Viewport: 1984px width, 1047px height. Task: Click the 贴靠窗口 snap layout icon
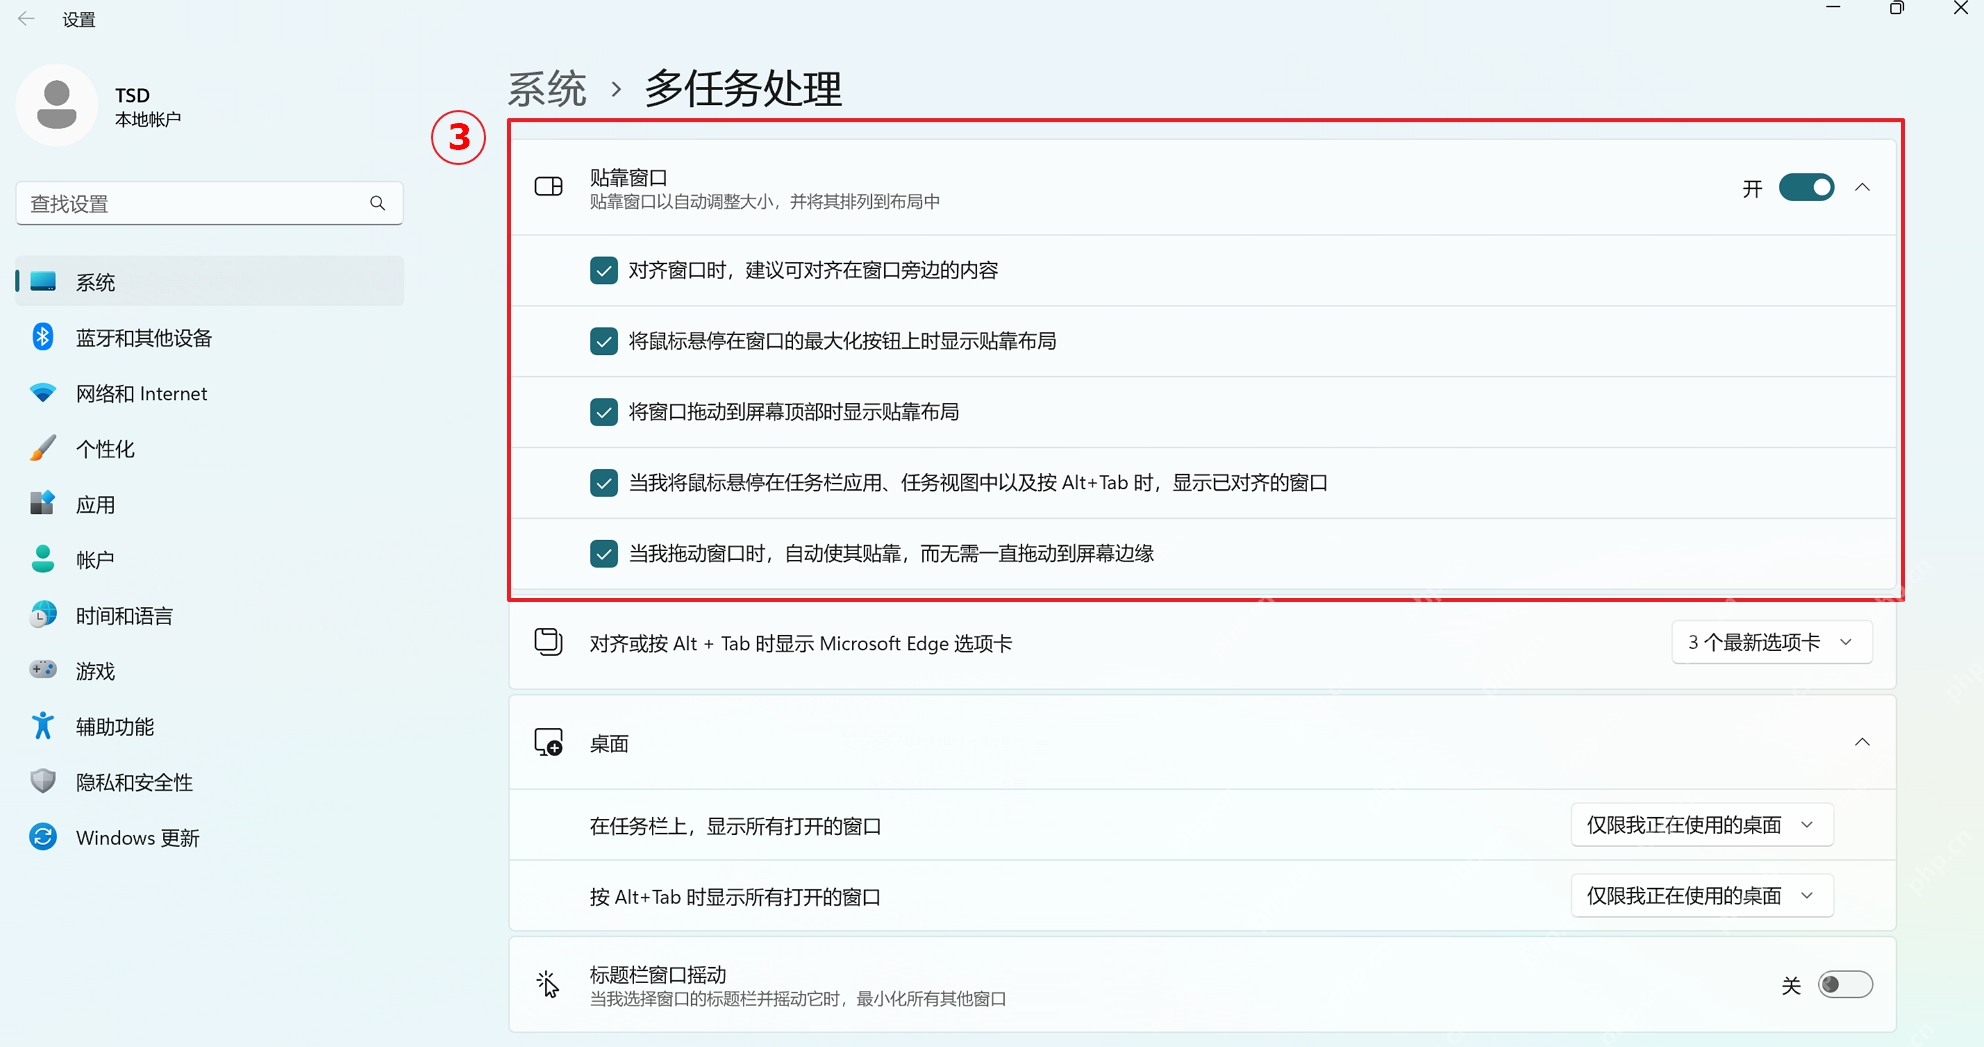tap(549, 187)
